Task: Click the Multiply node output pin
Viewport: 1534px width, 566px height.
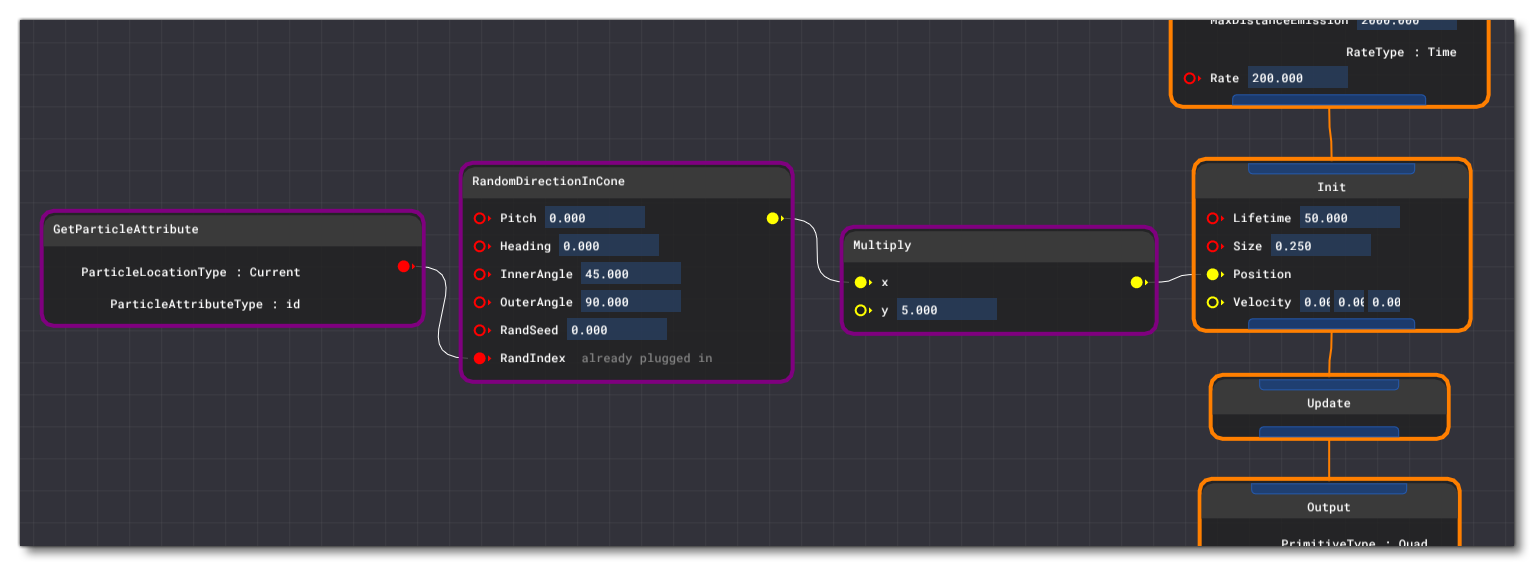Action: (1137, 282)
